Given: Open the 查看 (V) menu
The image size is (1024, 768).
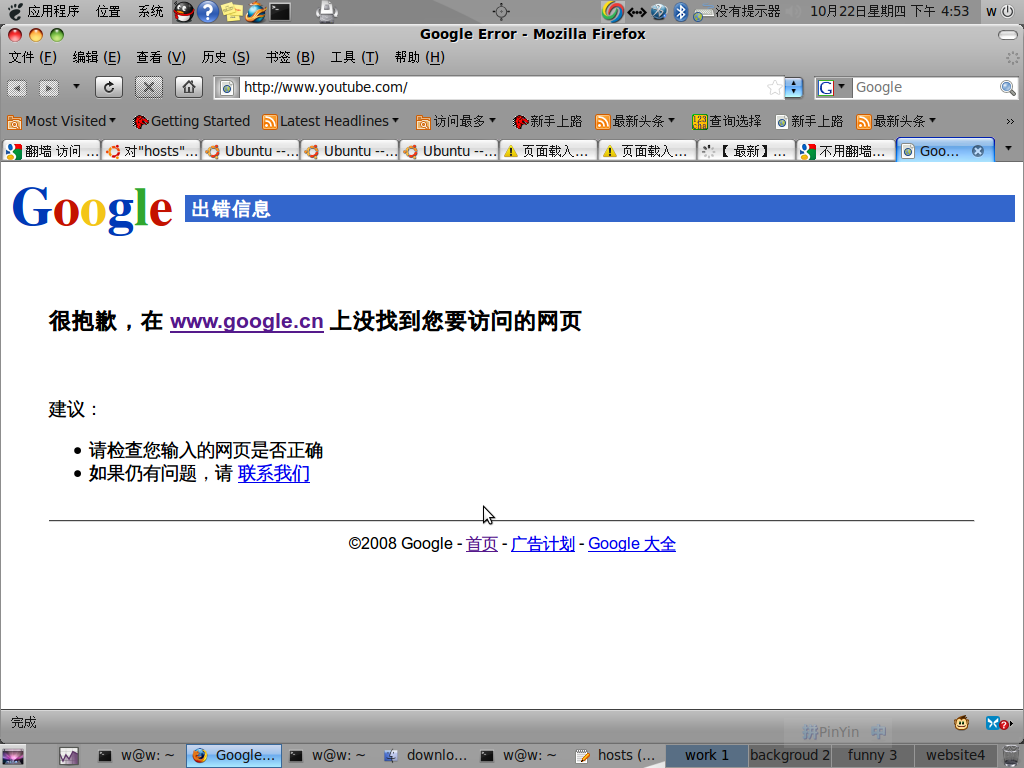Looking at the screenshot, I should [x=161, y=57].
